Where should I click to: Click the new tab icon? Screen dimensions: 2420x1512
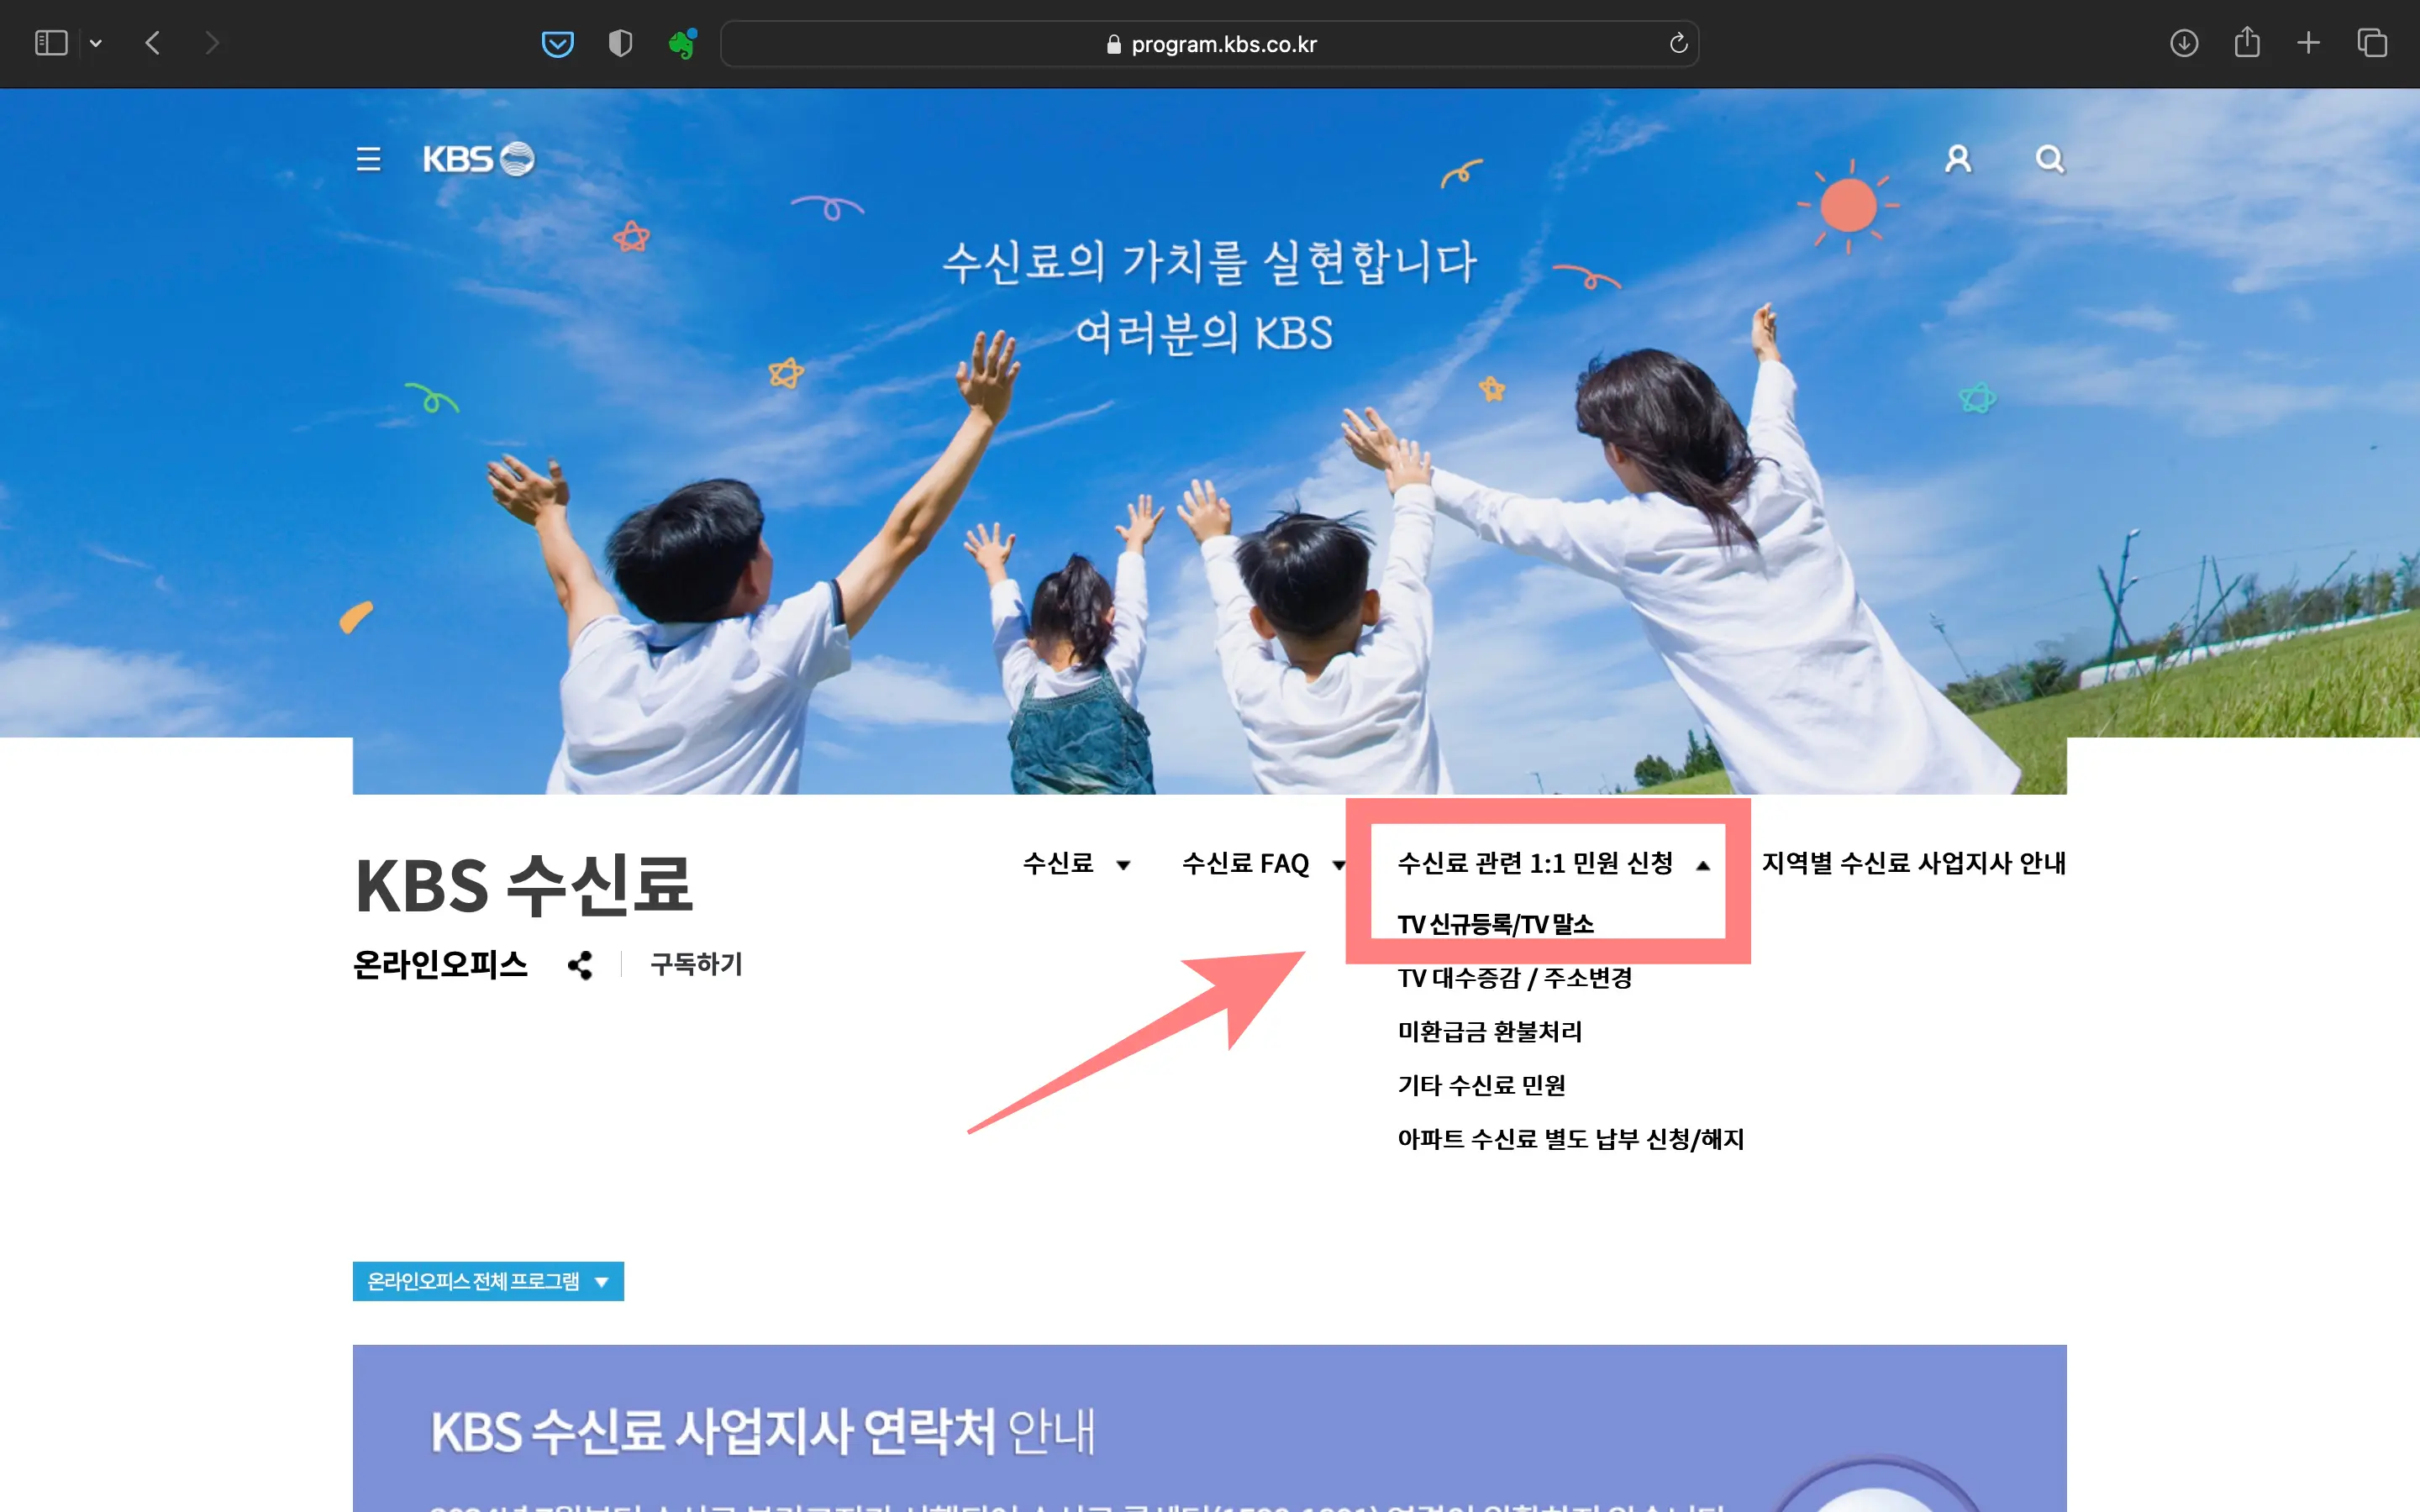click(2310, 43)
